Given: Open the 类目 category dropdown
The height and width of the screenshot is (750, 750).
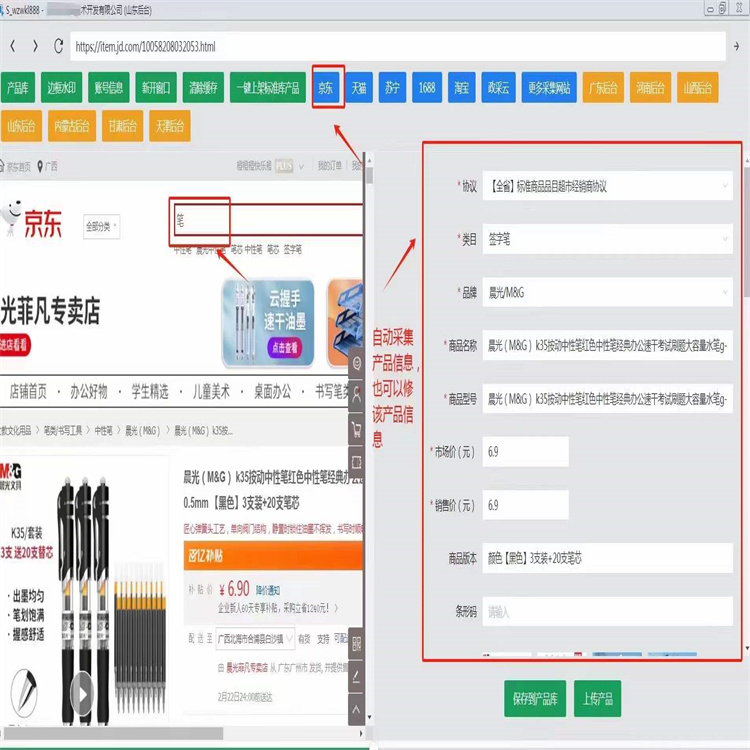Looking at the screenshot, I should click(x=606, y=240).
